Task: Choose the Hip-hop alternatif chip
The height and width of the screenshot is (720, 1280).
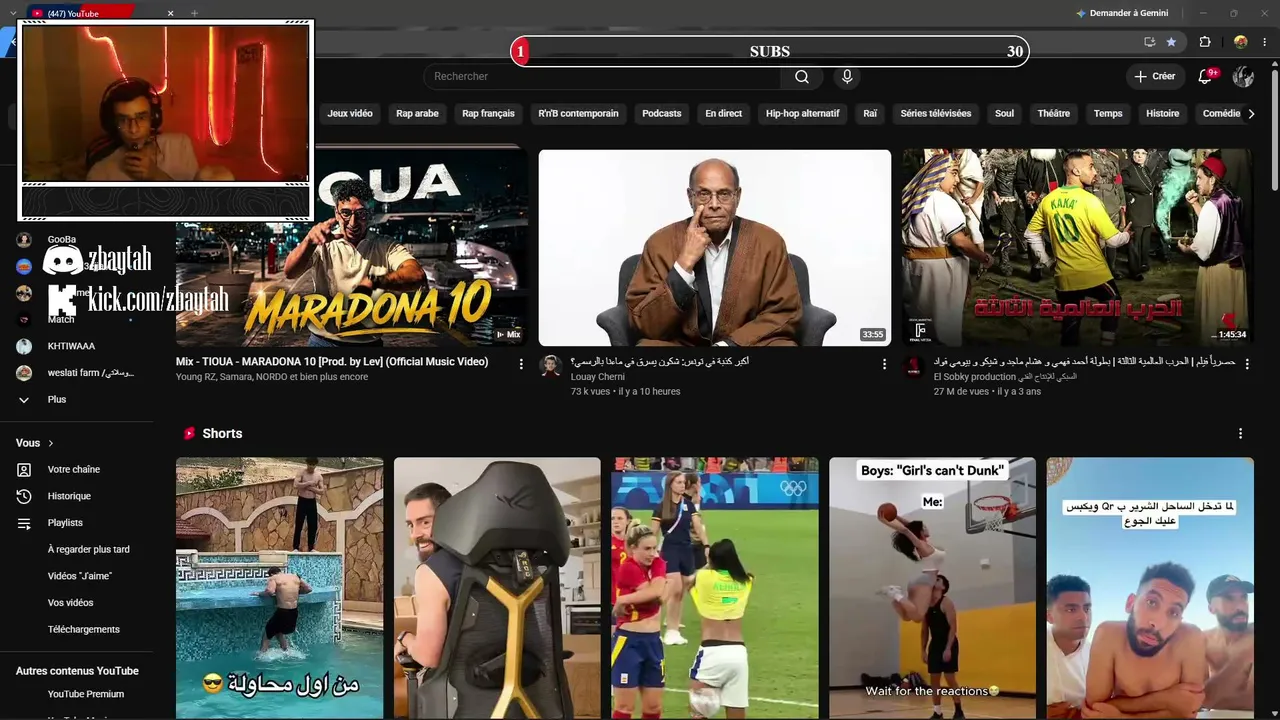Action: pos(802,114)
